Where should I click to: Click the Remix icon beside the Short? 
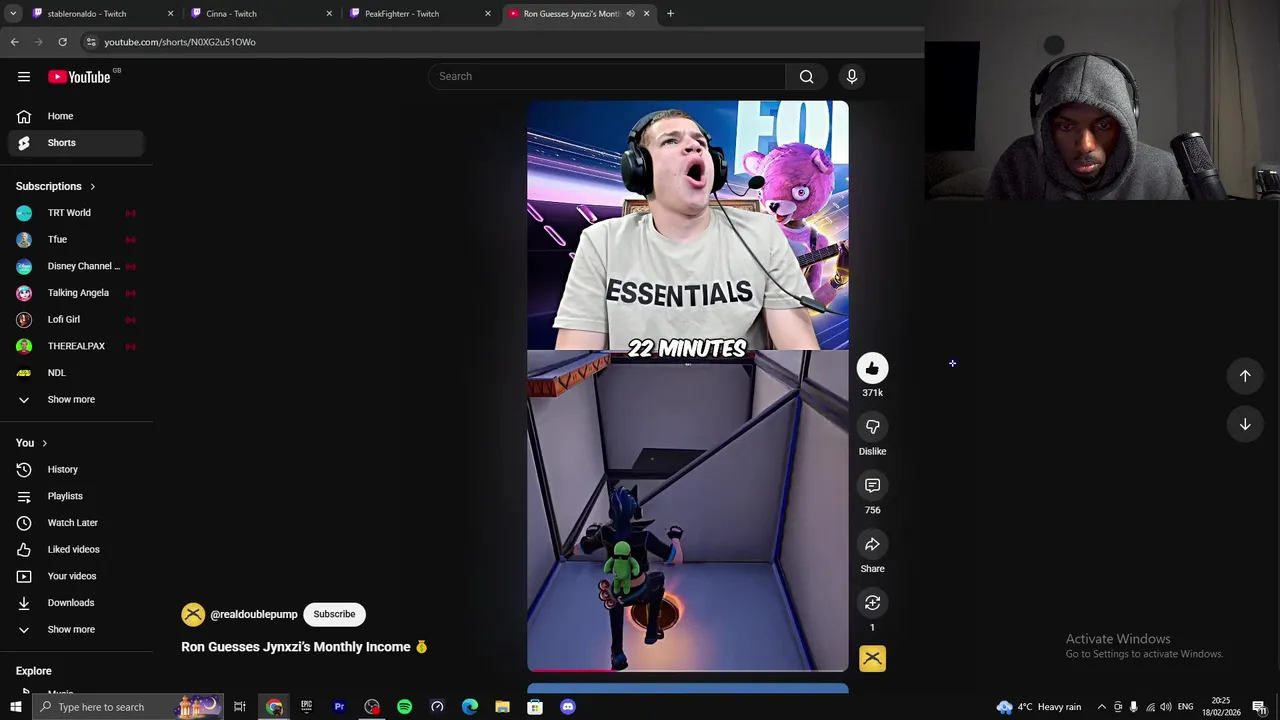coord(872,603)
